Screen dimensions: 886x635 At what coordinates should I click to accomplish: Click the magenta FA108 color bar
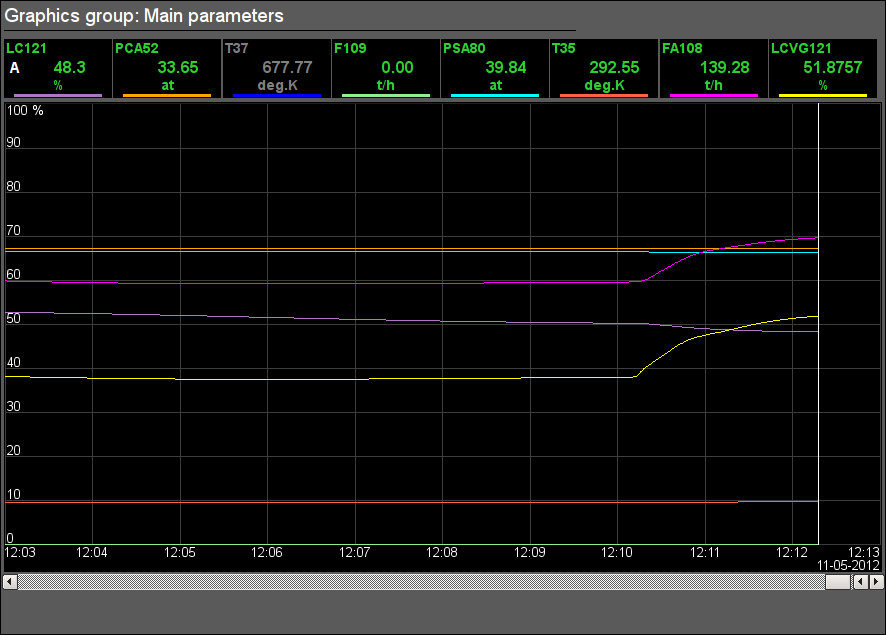pos(714,95)
